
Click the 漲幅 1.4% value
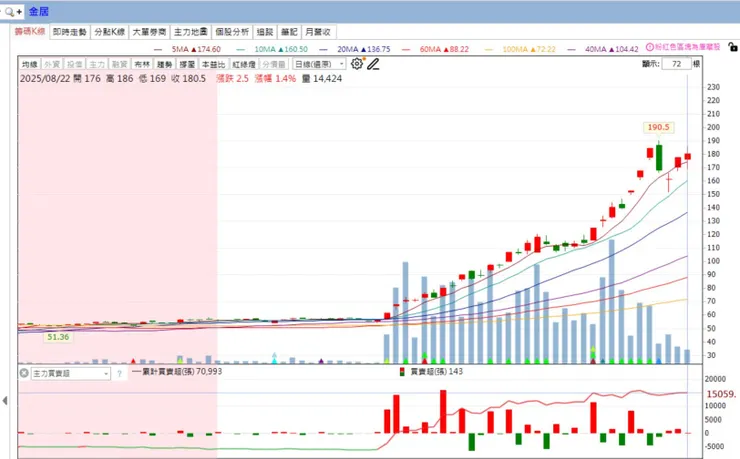click(x=275, y=78)
